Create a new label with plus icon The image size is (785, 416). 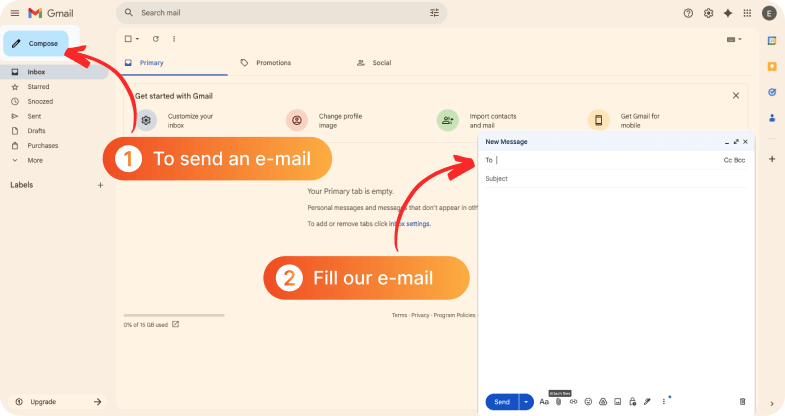click(100, 185)
